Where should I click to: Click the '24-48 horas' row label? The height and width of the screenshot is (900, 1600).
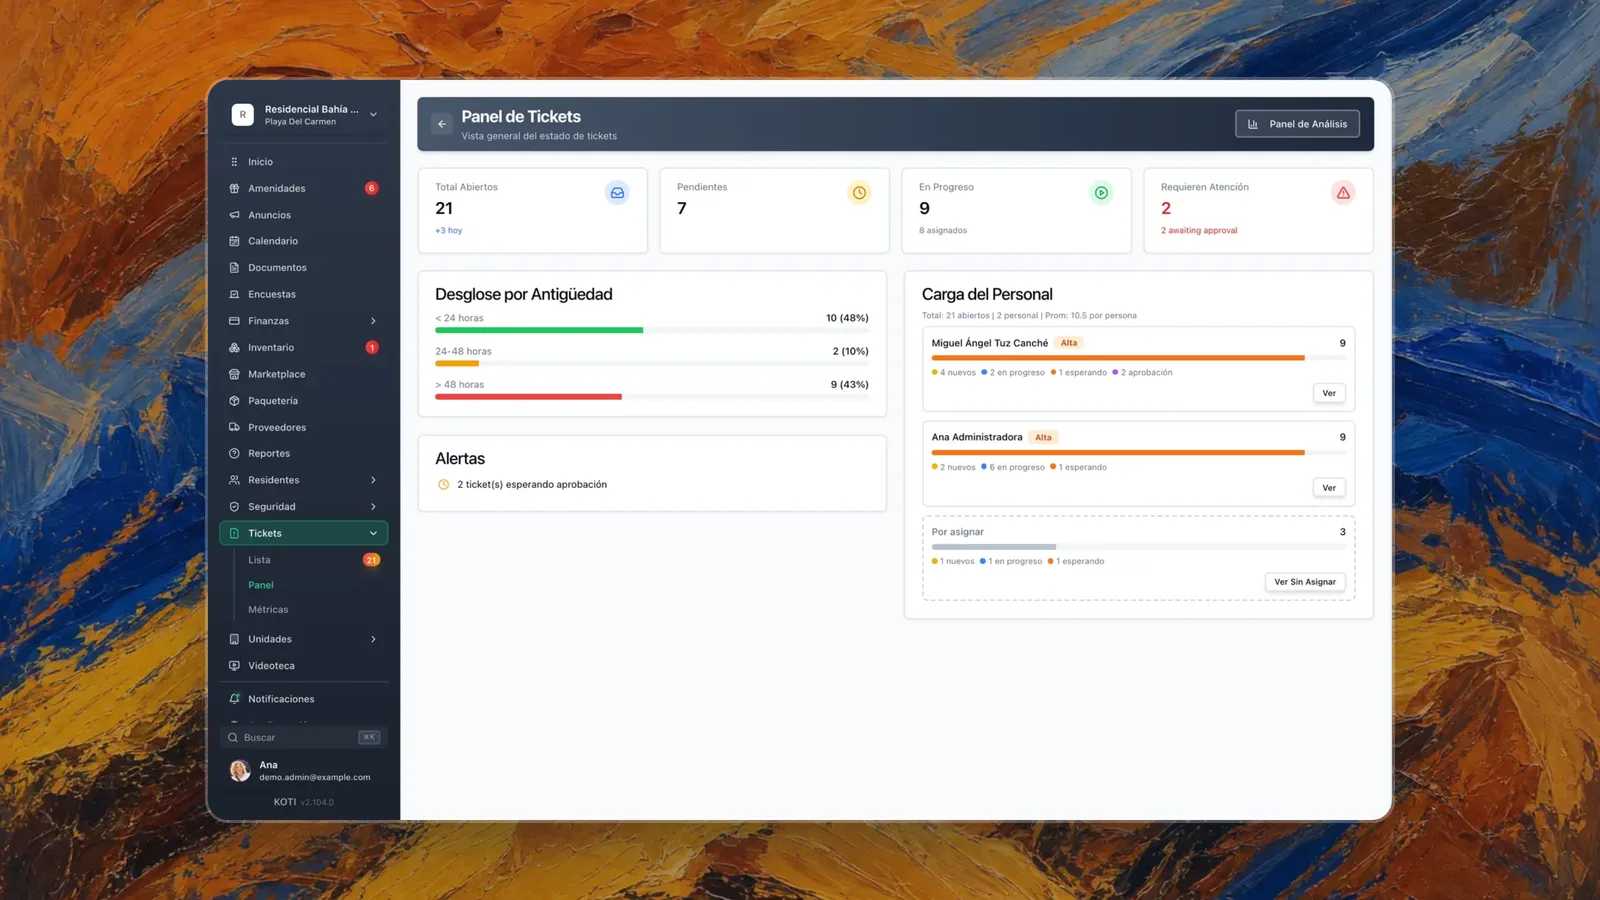click(x=463, y=351)
